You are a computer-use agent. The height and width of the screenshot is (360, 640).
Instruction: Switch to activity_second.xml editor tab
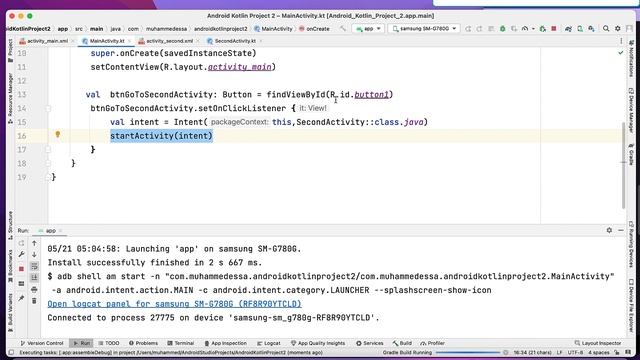(x=169, y=41)
